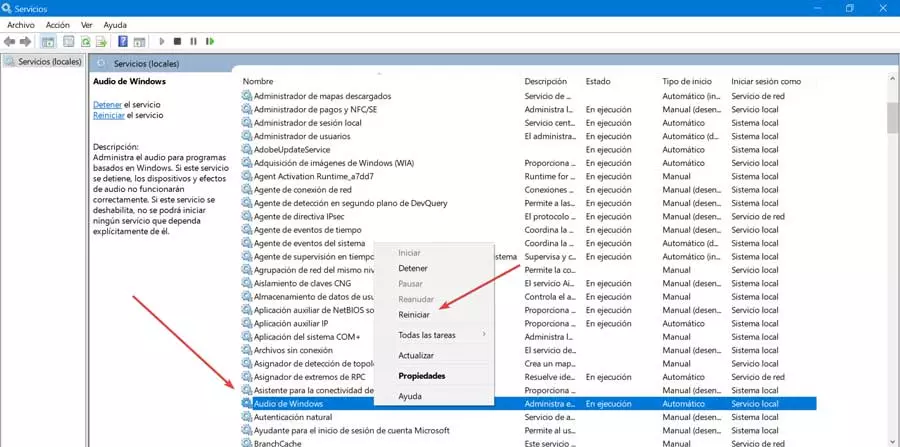Click the gear icon beside Autenticación natural

click(x=247, y=417)
